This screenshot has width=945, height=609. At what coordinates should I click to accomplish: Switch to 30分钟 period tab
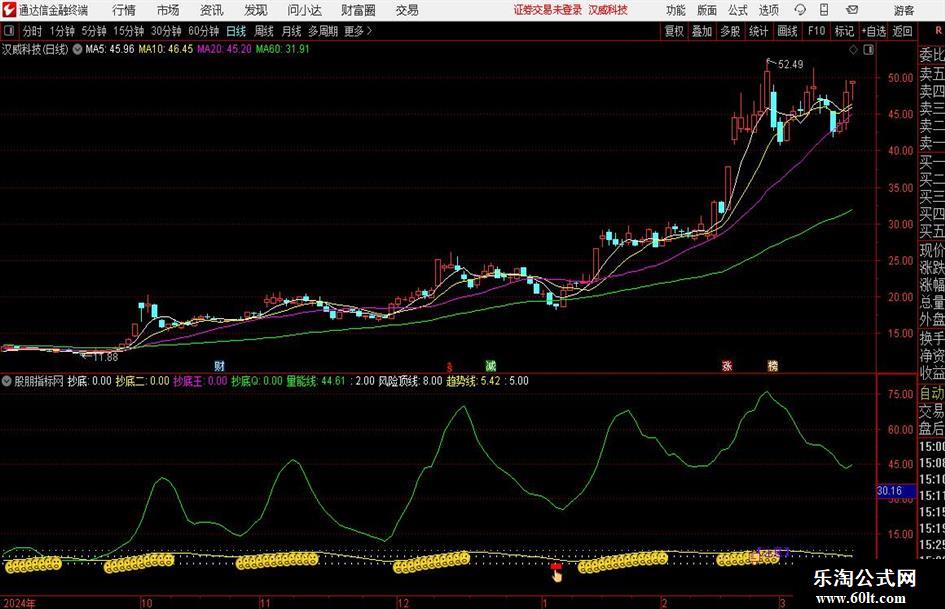point(166,31)
